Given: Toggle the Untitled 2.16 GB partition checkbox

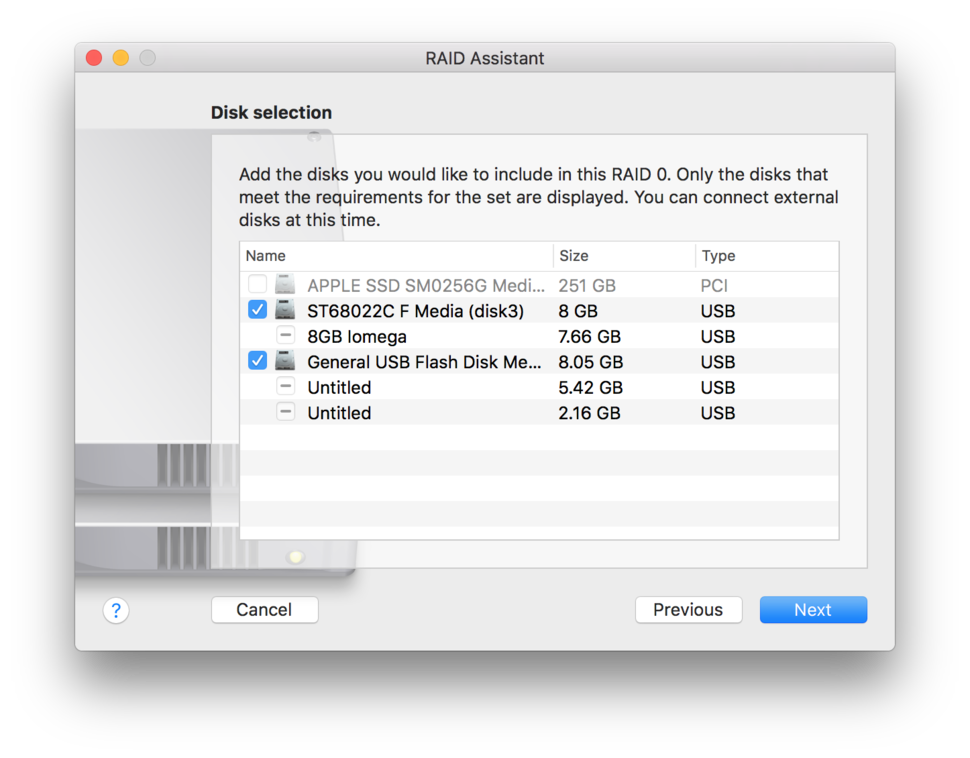Looking at the screenshot, I should click(x=285, y=411).
